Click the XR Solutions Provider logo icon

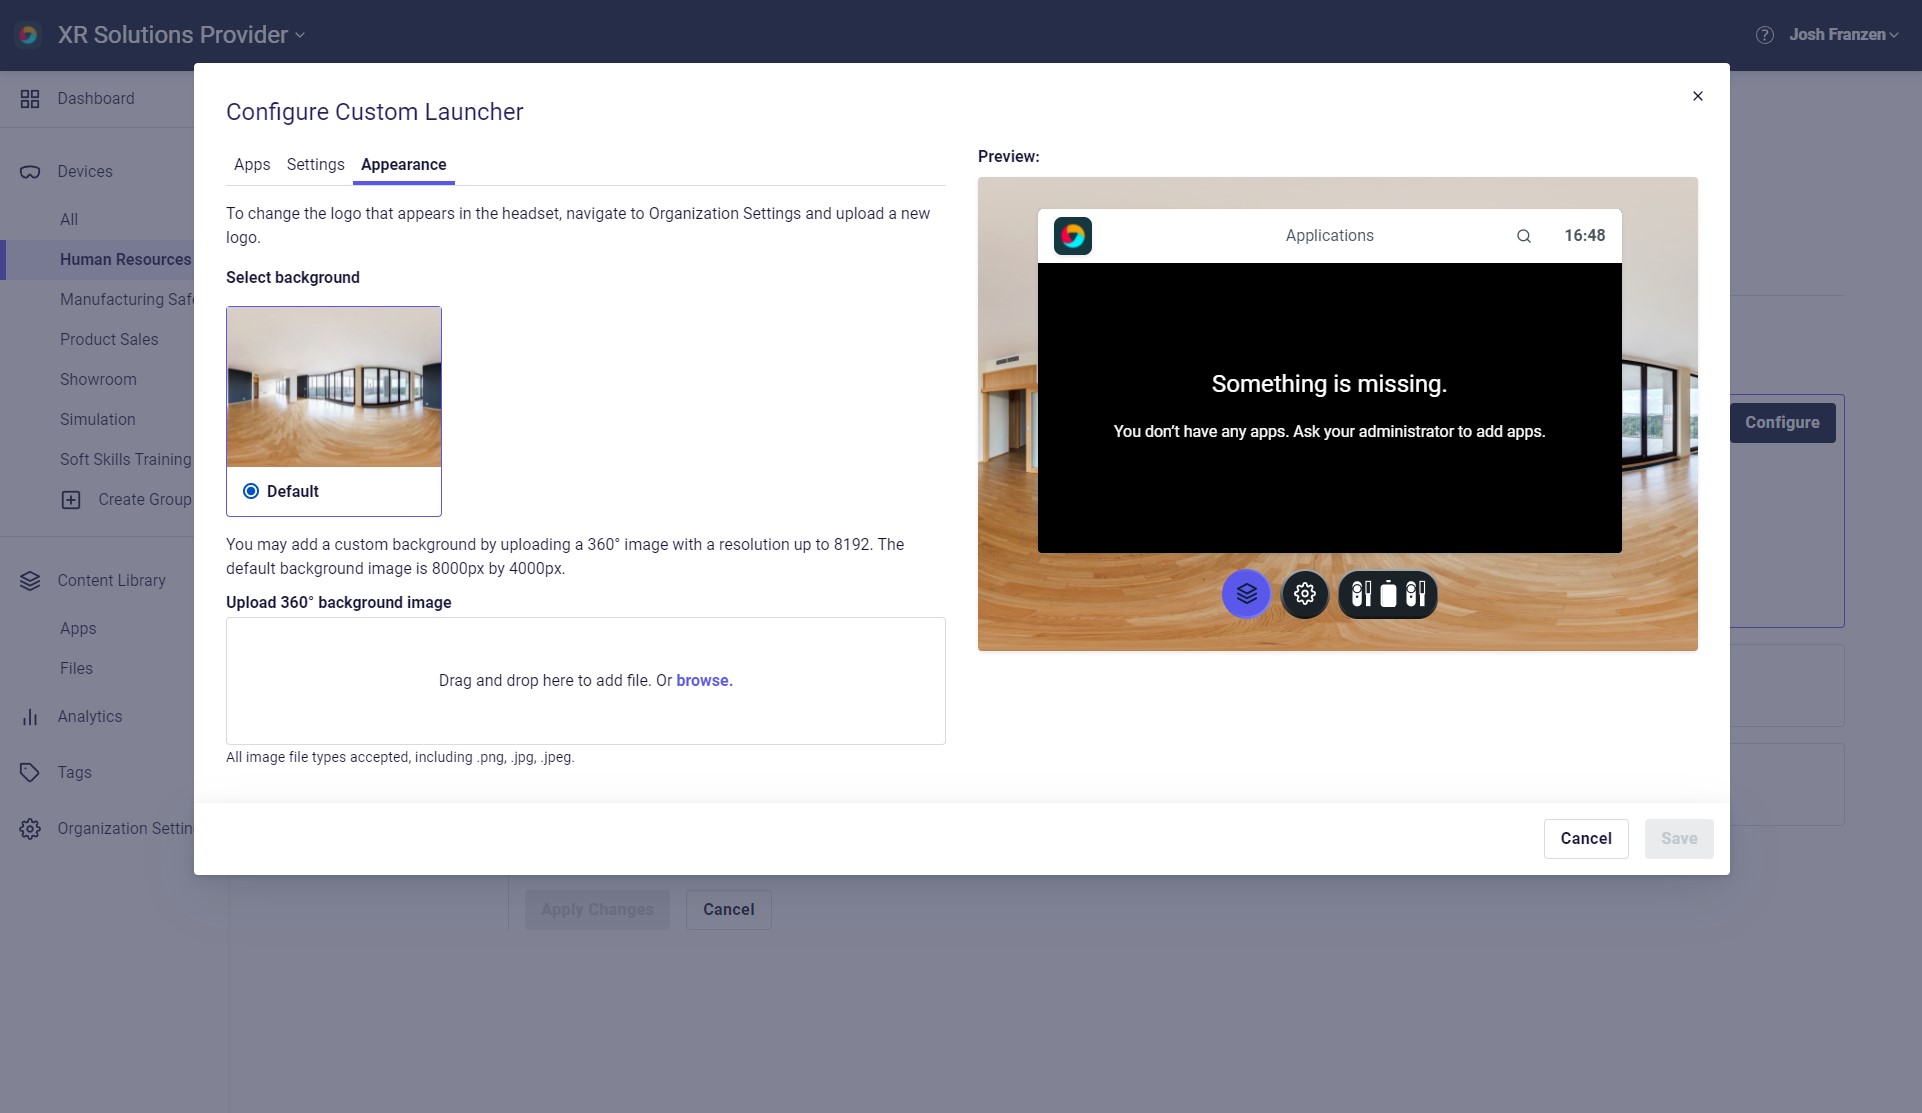coord(28,35)
